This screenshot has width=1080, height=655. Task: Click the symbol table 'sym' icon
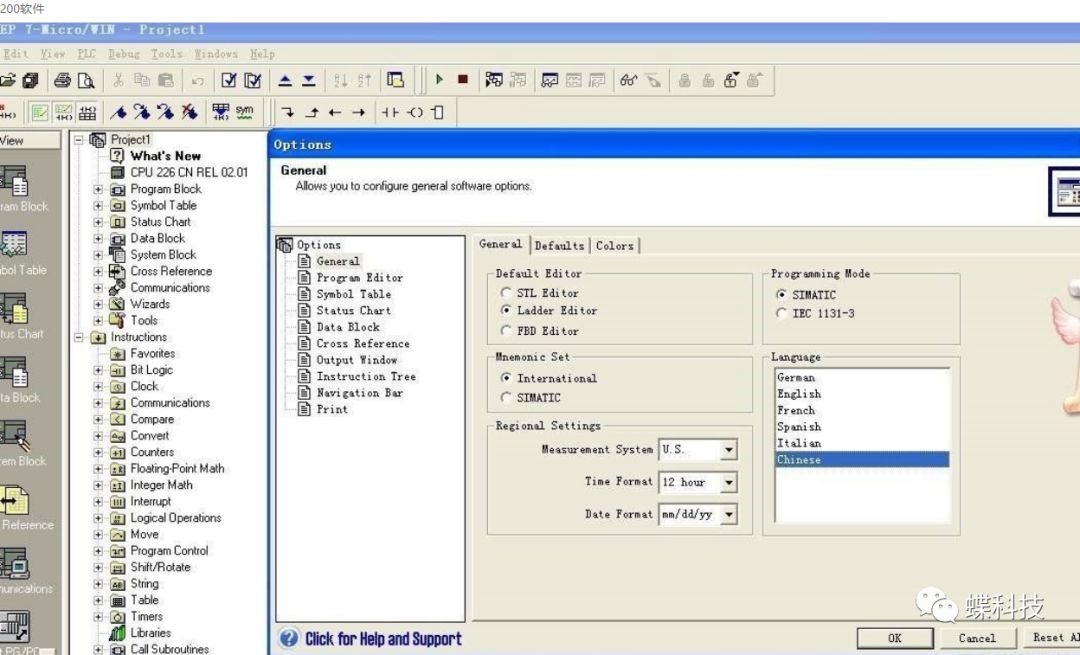[245, 112]
